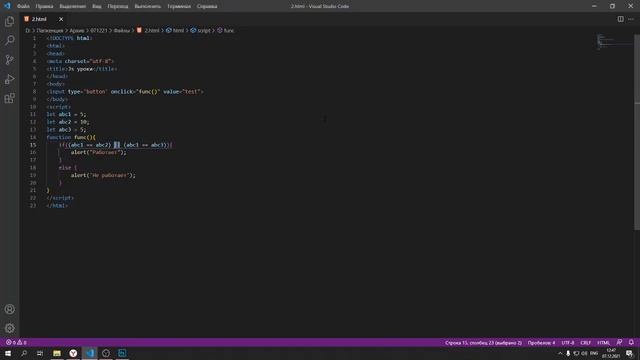Image resolution: width=640 pixels, height=360 pixels.
Task: Click the "let abc2 = 10;" line
Action: coord(67,122)
